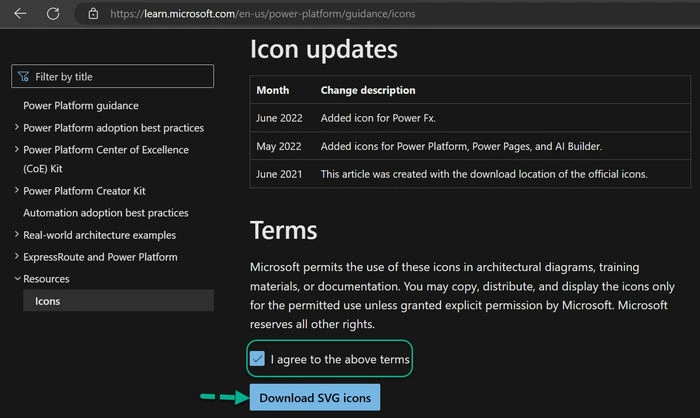Click the 'Terms' heading
Screen dimensions: 700x418
pyautogui.click(x=283, y=230)
